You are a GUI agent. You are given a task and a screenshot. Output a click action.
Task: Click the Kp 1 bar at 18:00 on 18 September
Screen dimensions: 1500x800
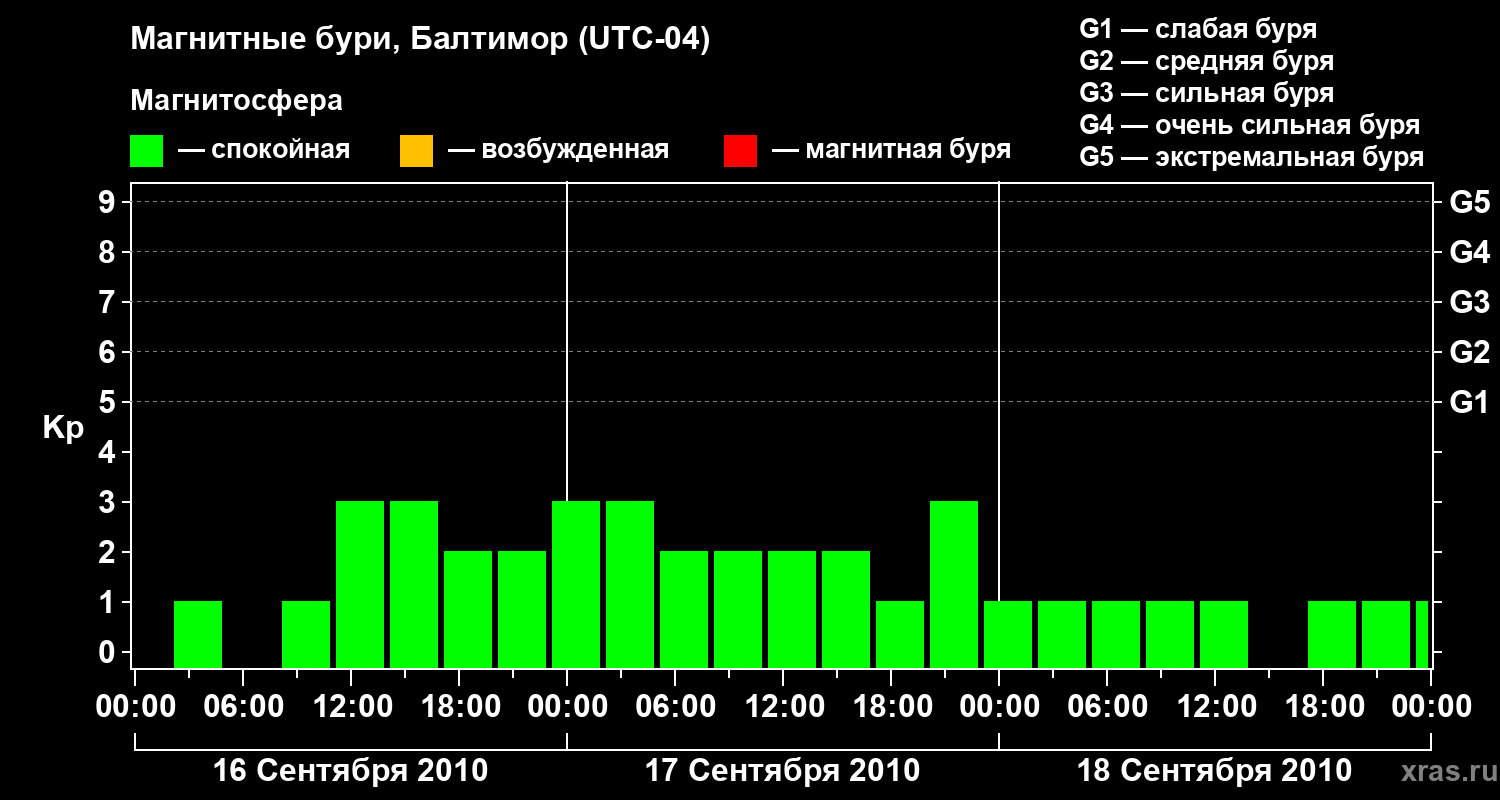coord(1332,634)
